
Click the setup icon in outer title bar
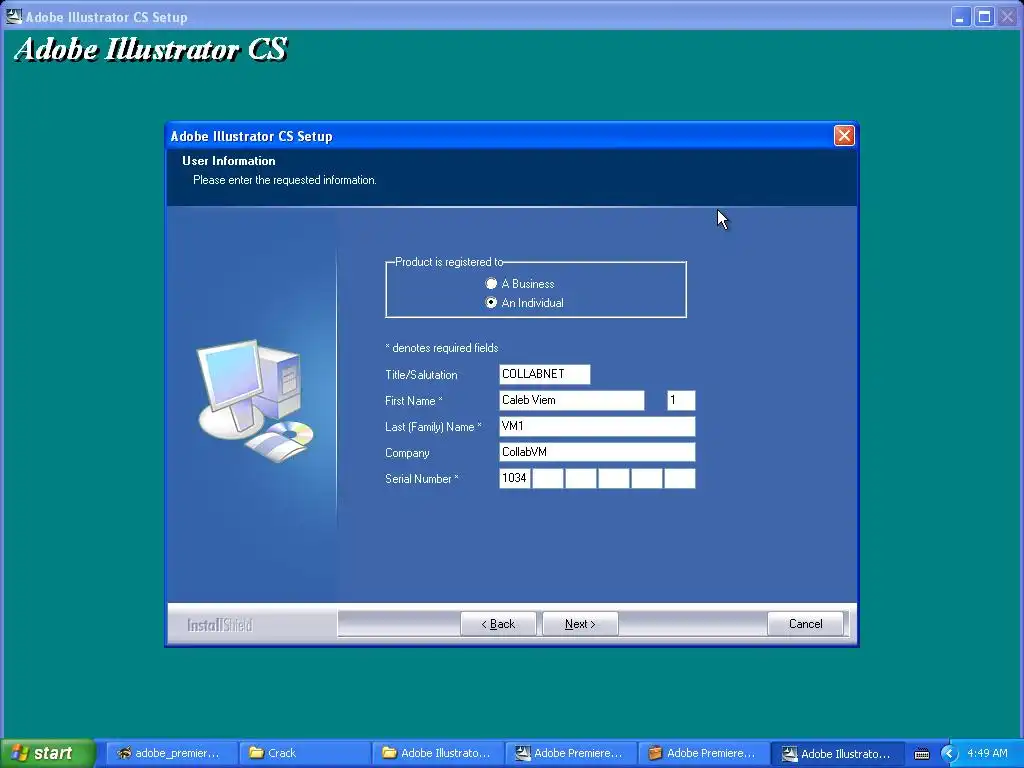pos(13,16)
